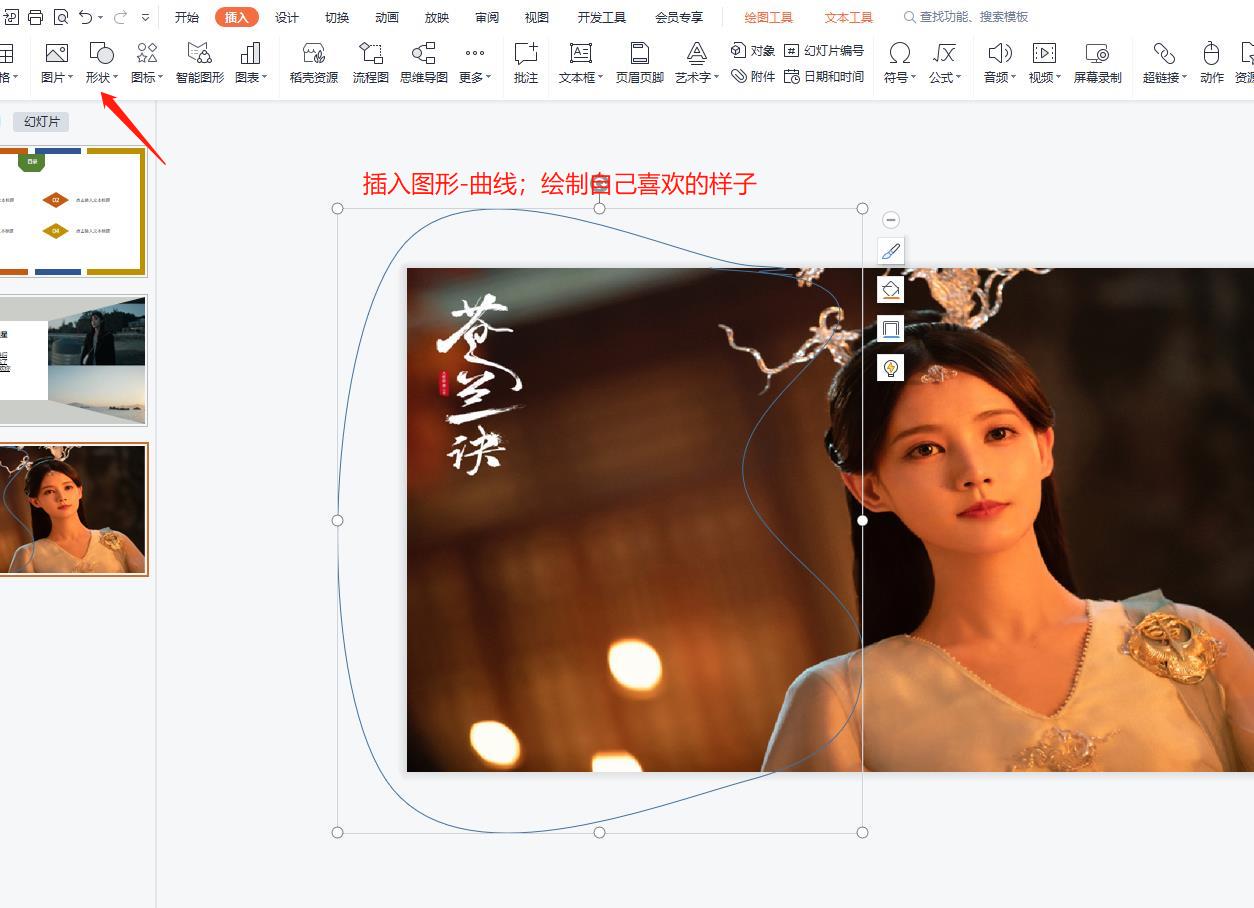
Task: Open the 开发工具 tab
Action: [602, 17]
